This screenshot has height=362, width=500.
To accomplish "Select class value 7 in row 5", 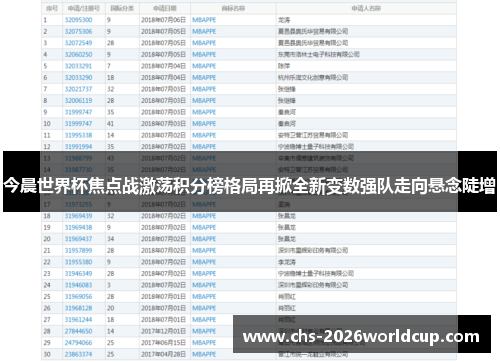I will pos(109,66).
